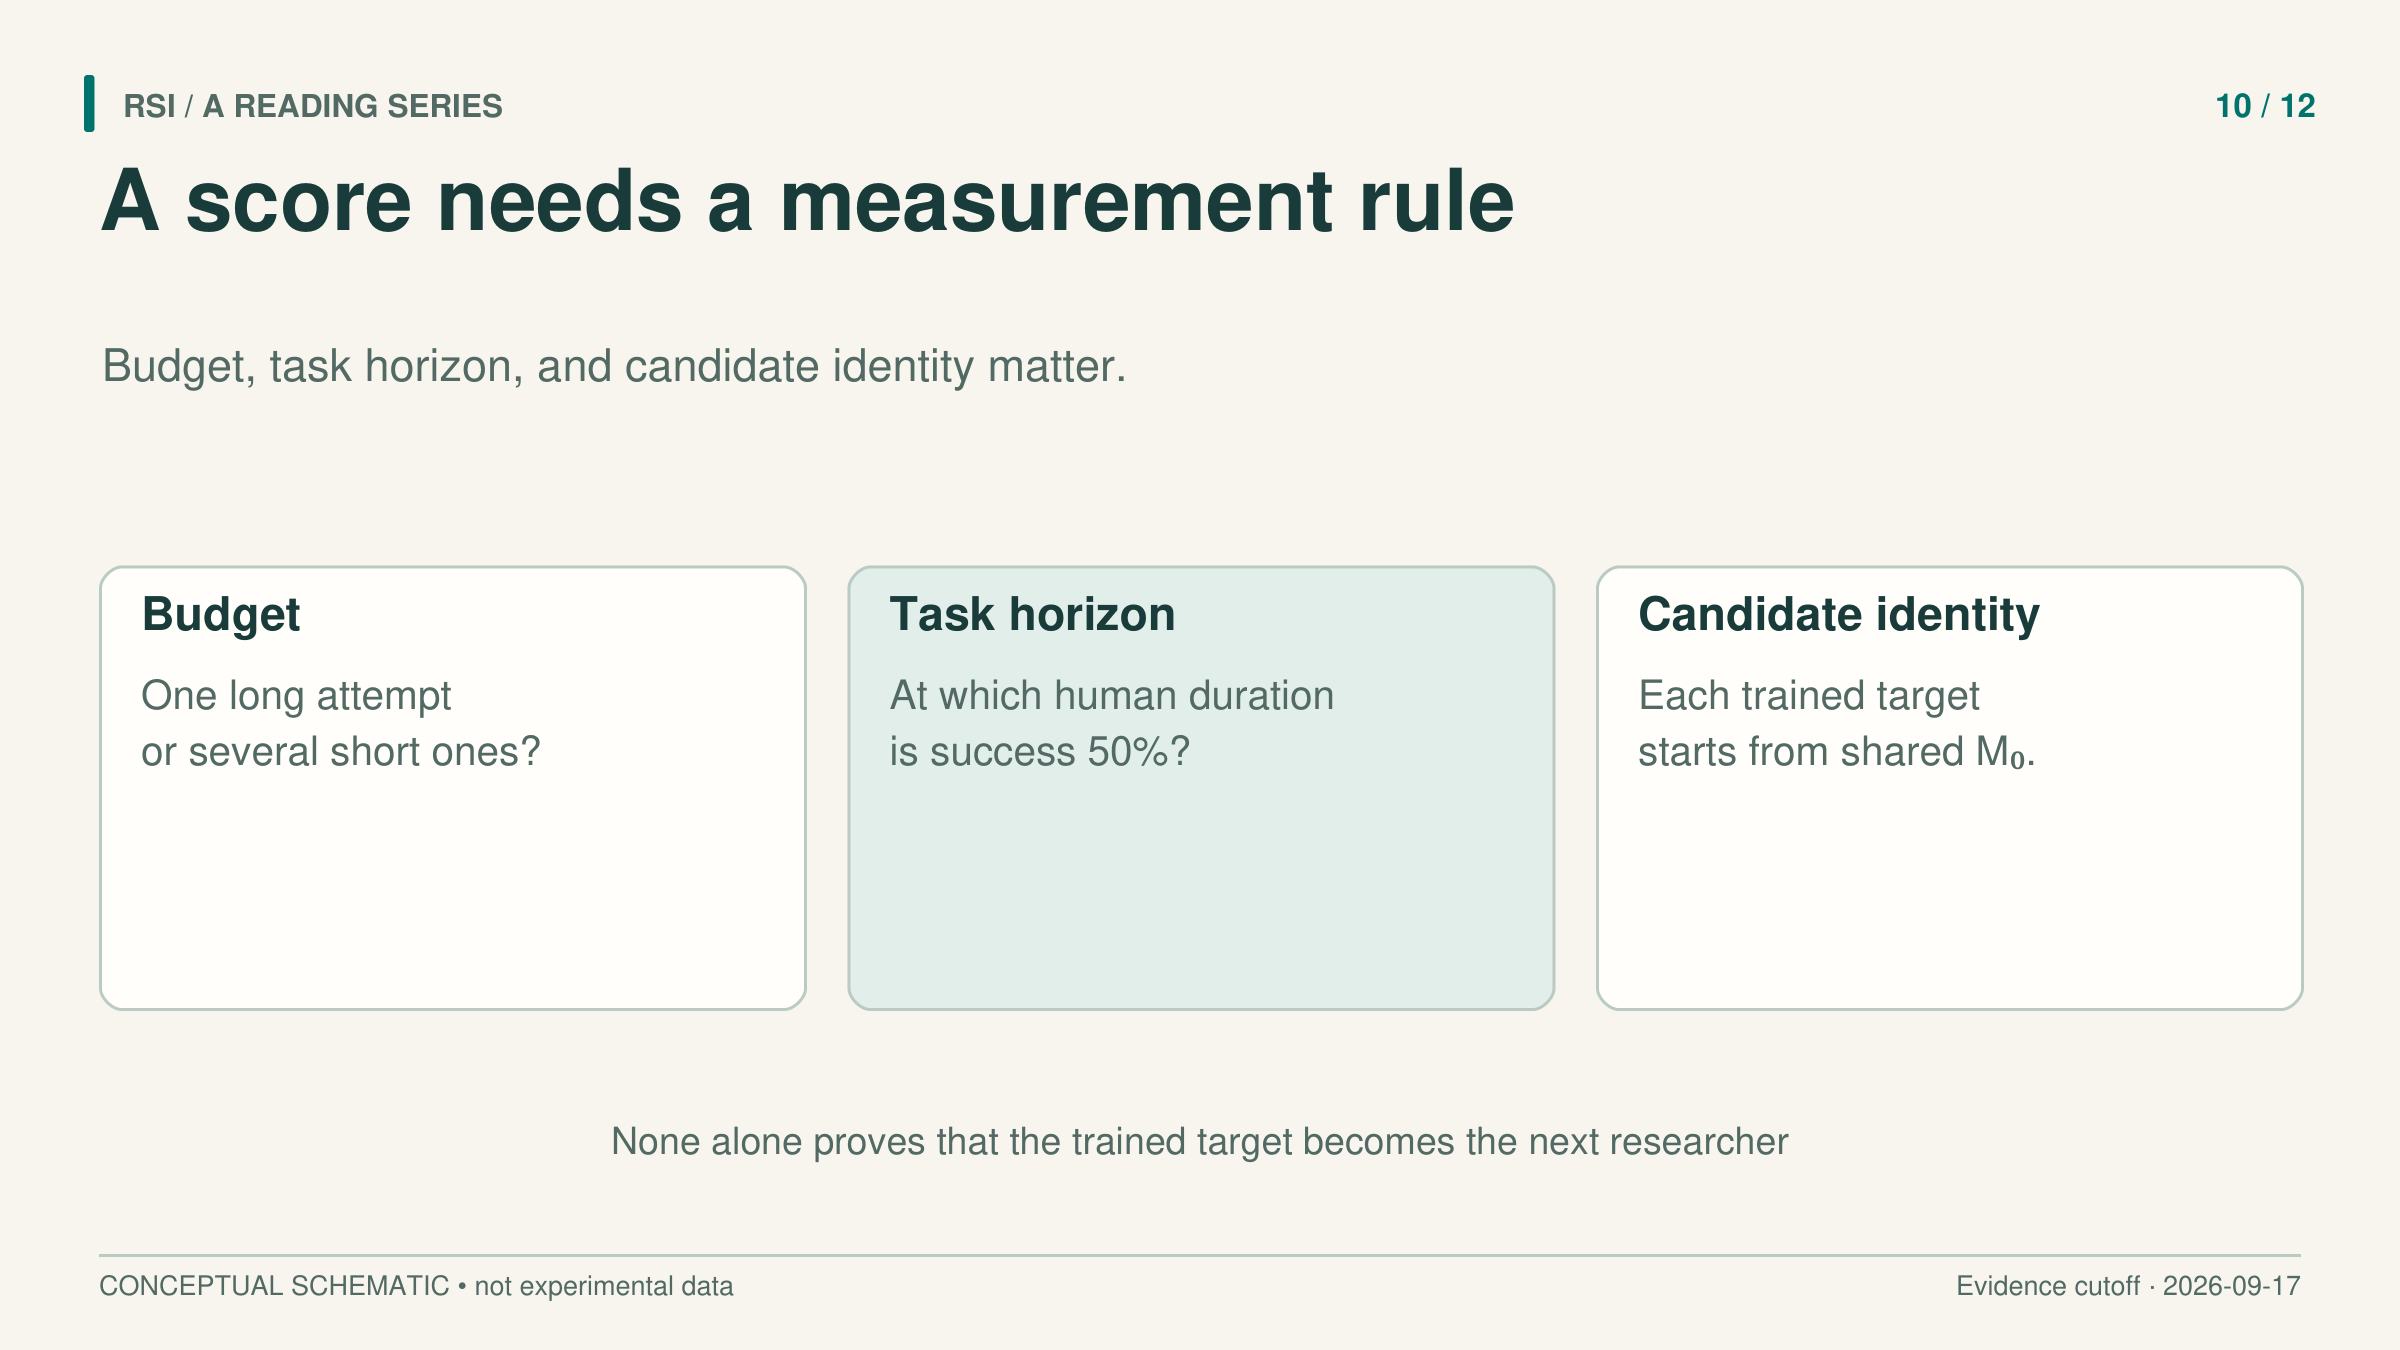Click the 'Budget' card heading
The image size is (2400, 1350).
221,614
